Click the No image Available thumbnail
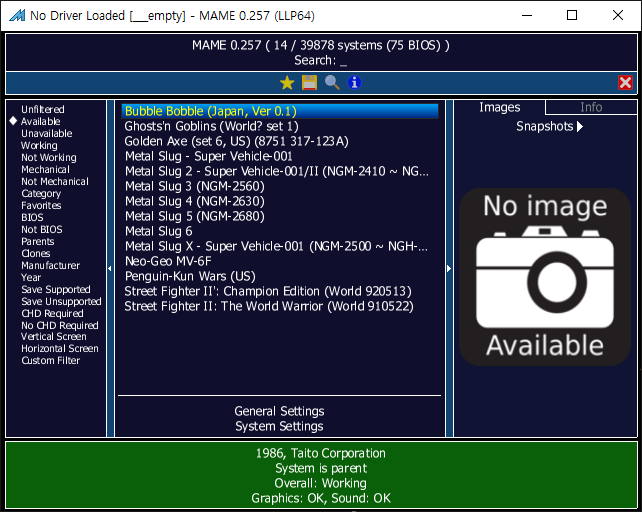This screenshot has width=642, height=512. coord(545,277)
